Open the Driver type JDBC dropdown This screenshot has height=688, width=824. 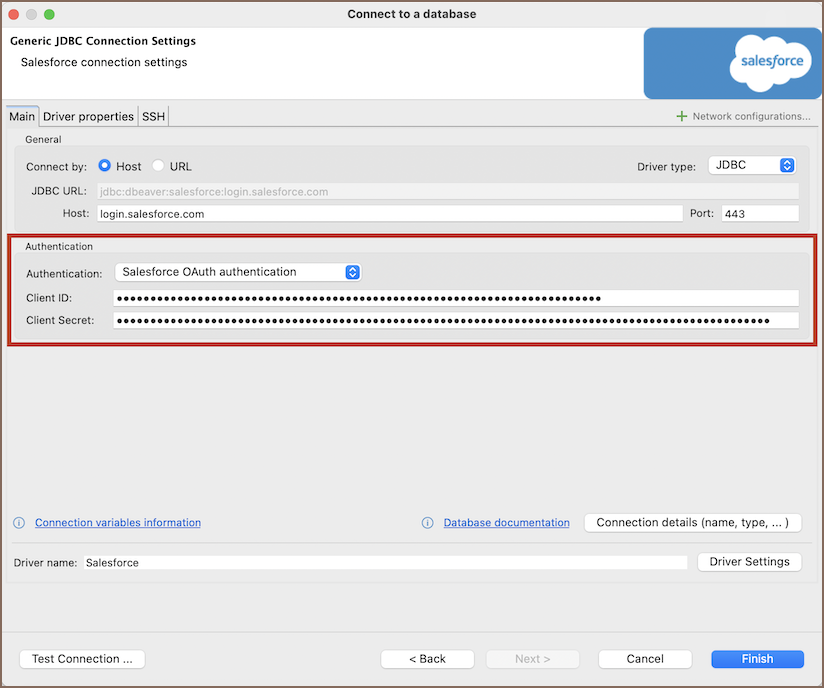(x=751, y=166)
